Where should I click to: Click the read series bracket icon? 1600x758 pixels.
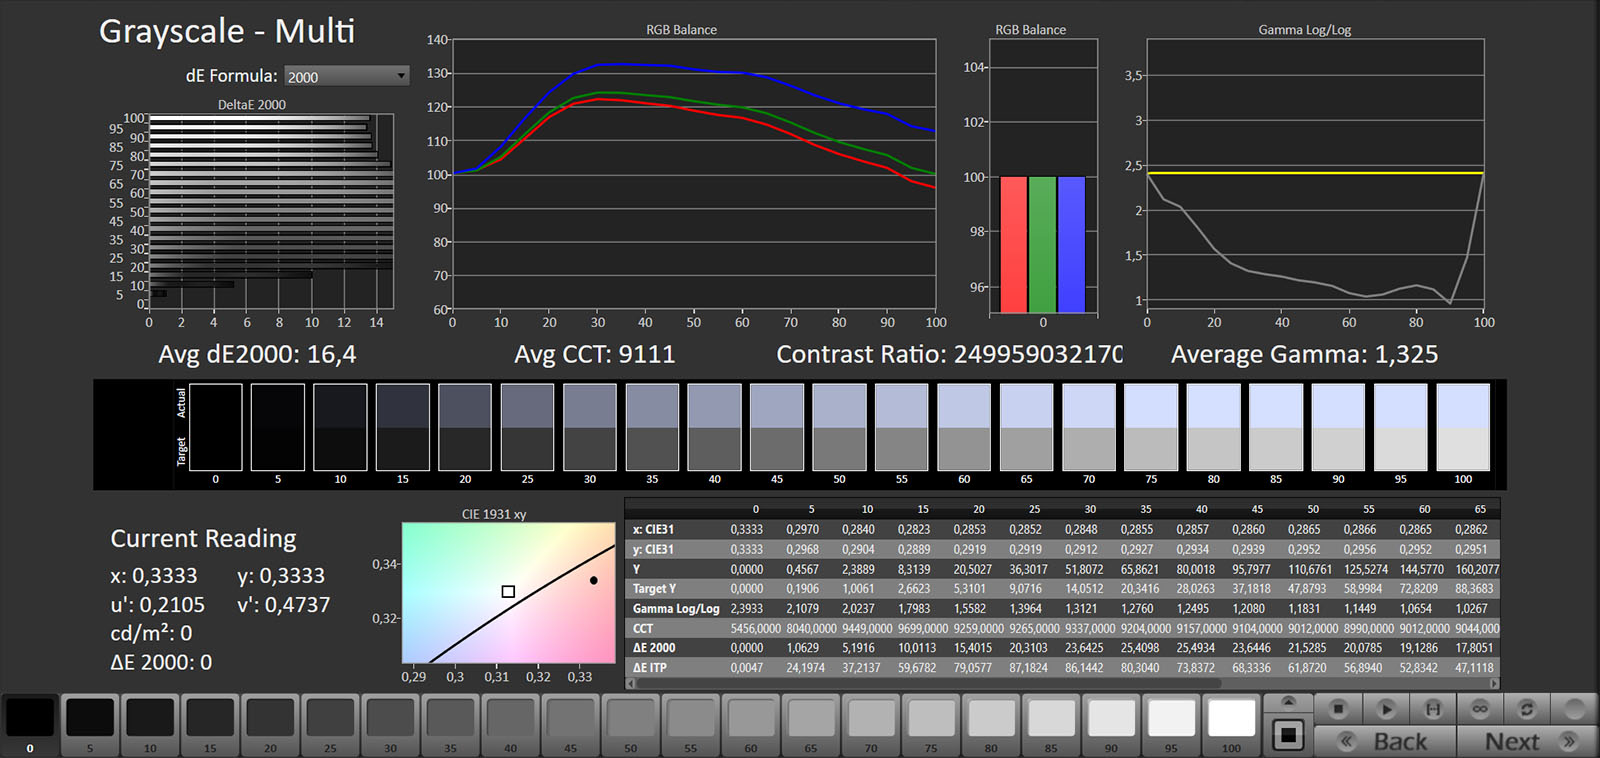click(1432, 709)
